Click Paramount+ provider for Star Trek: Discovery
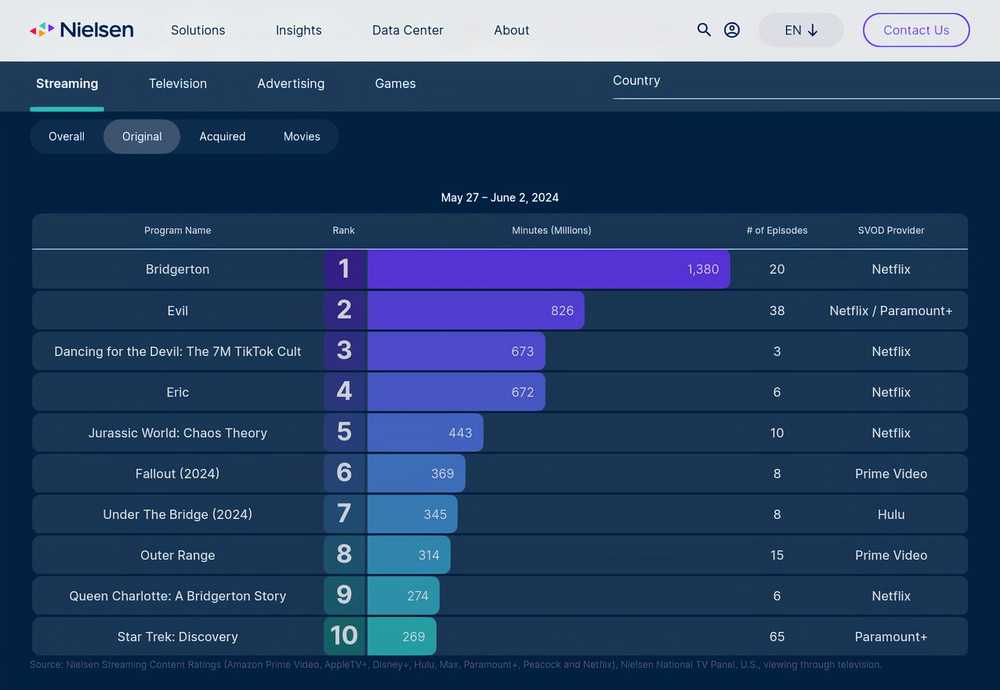1000x690 pixels. [x=891, y=637]
